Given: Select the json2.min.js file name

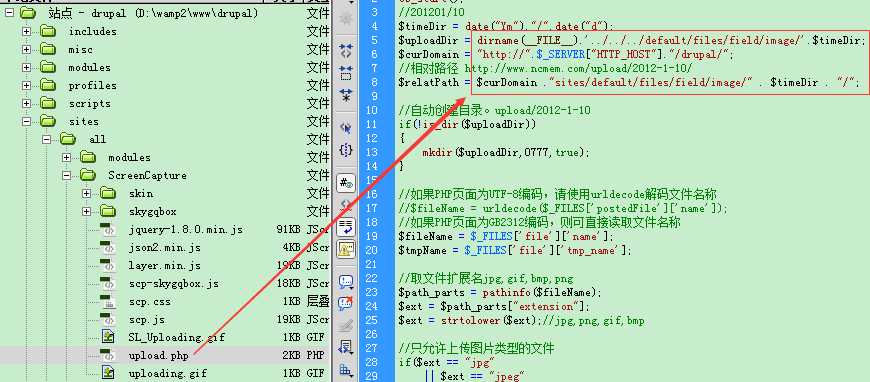Looking at the screenshot, I should (164, 248).
